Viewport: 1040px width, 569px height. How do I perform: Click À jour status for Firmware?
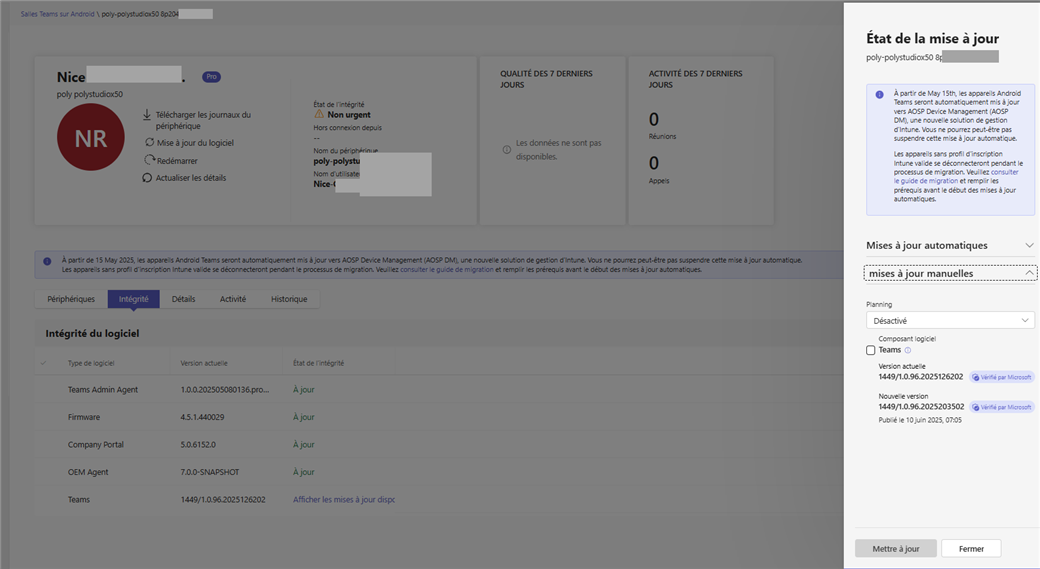pos(304,417)
